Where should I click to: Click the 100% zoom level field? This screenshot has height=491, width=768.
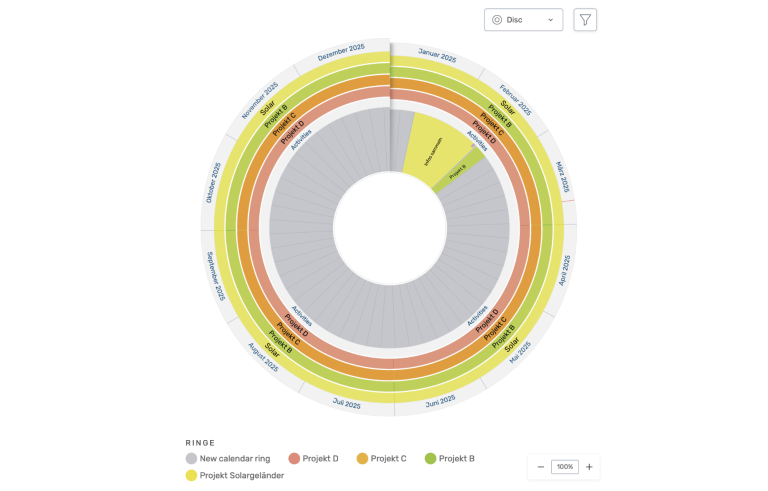(x=565, y=467)
